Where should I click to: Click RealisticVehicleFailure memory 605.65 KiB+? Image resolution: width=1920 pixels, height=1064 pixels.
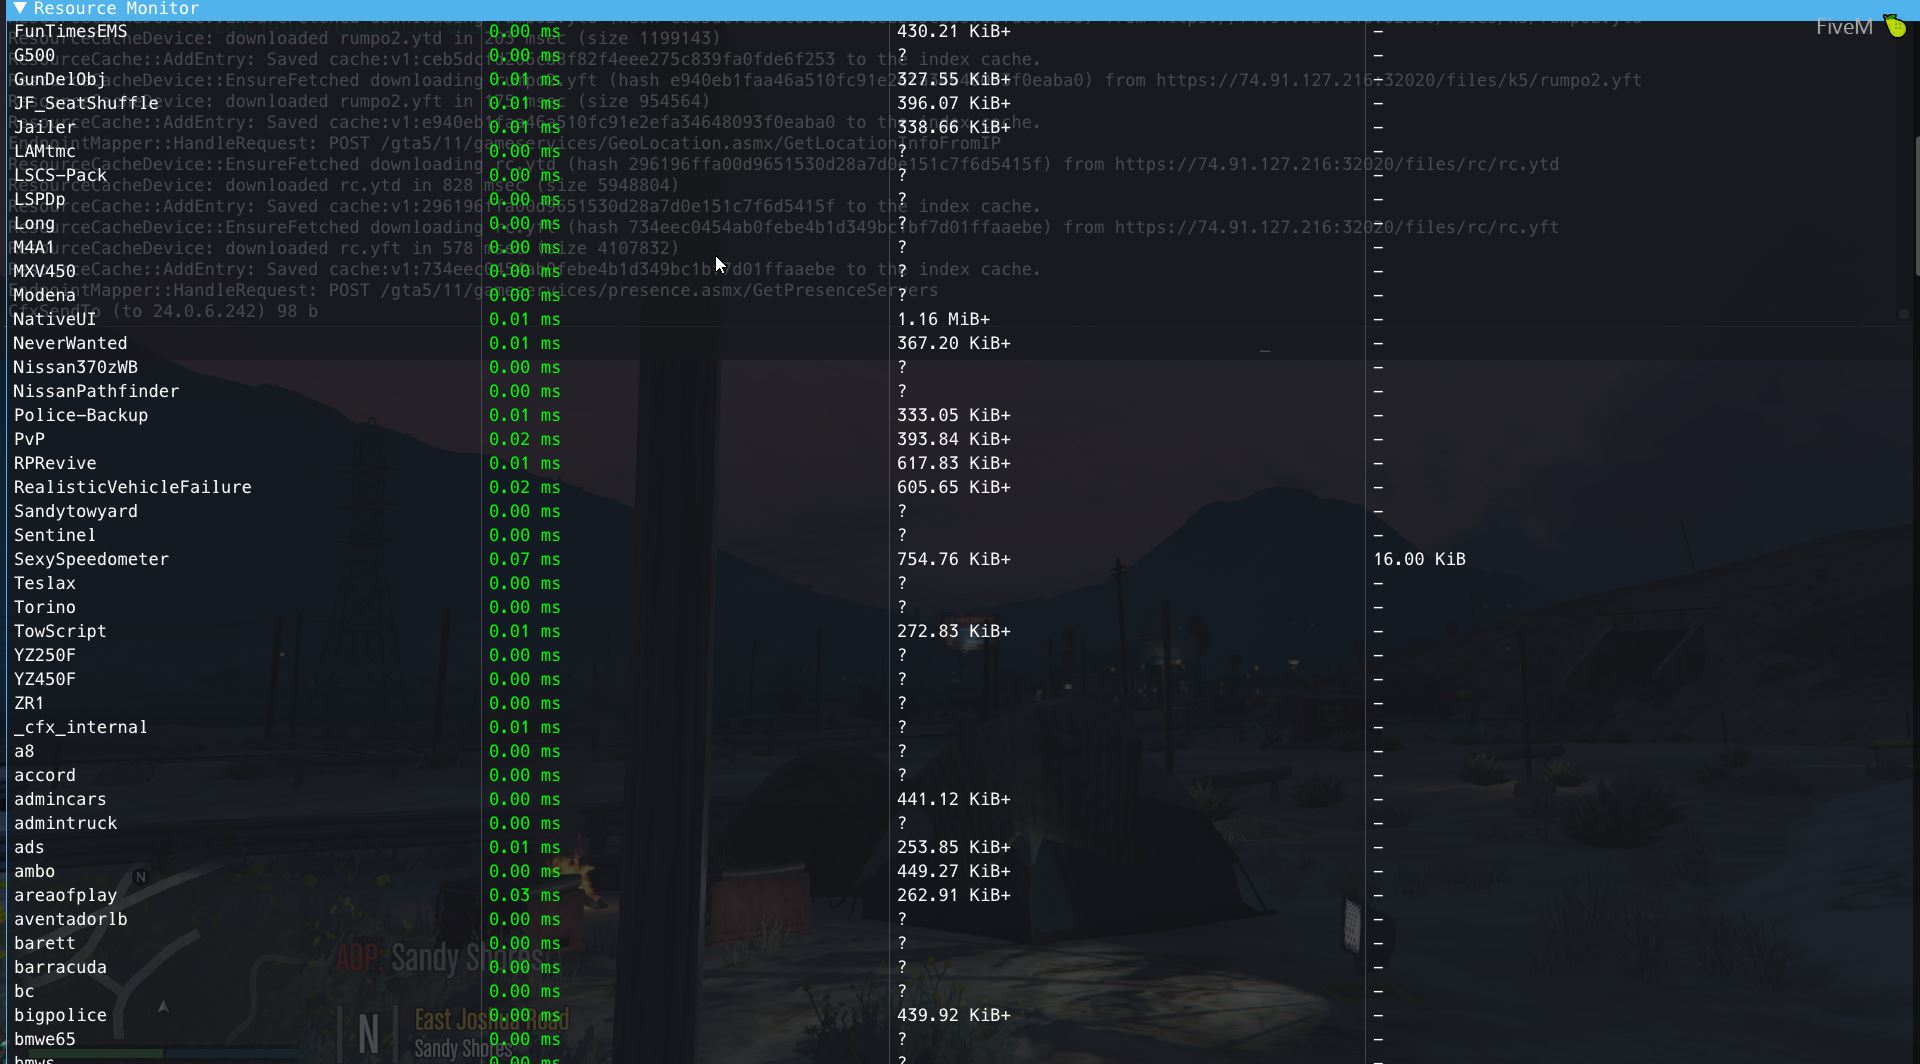[x=954, y=487]
